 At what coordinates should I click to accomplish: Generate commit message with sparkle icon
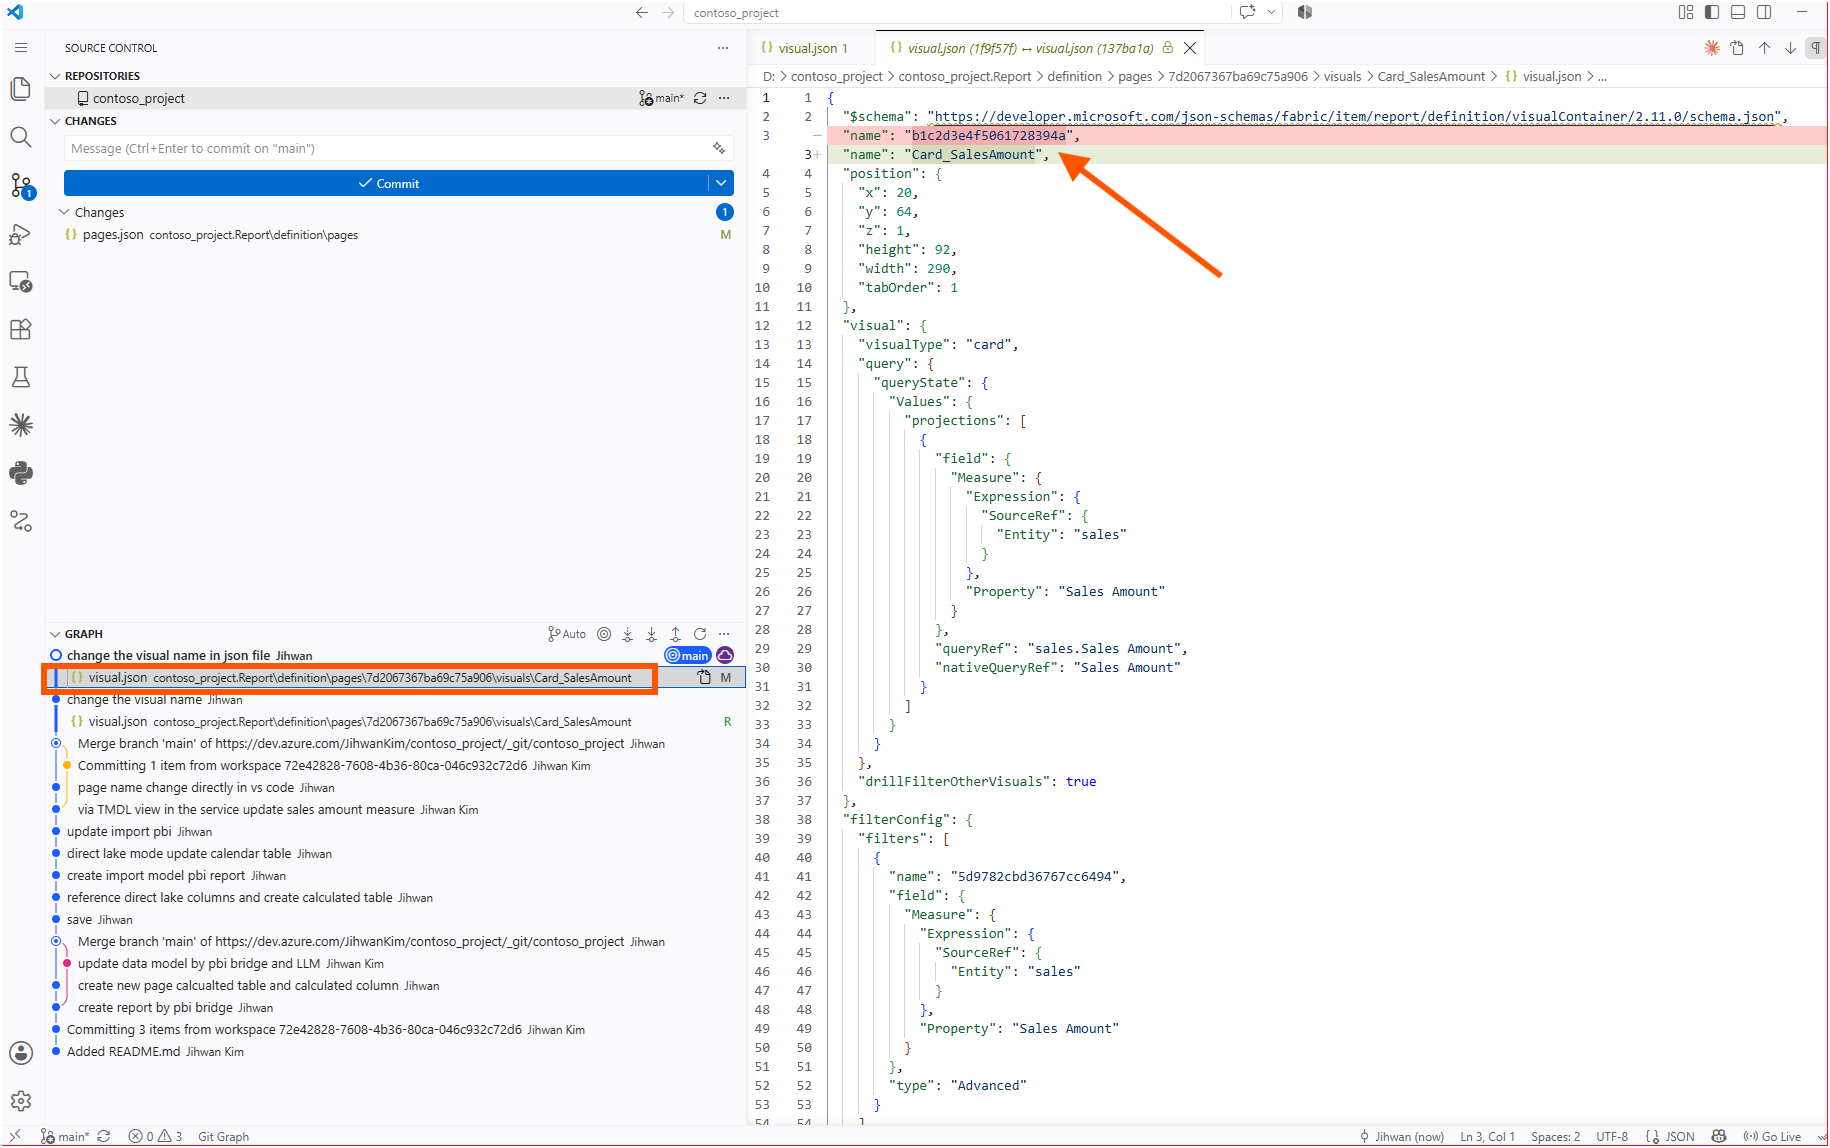pos(718,148)
